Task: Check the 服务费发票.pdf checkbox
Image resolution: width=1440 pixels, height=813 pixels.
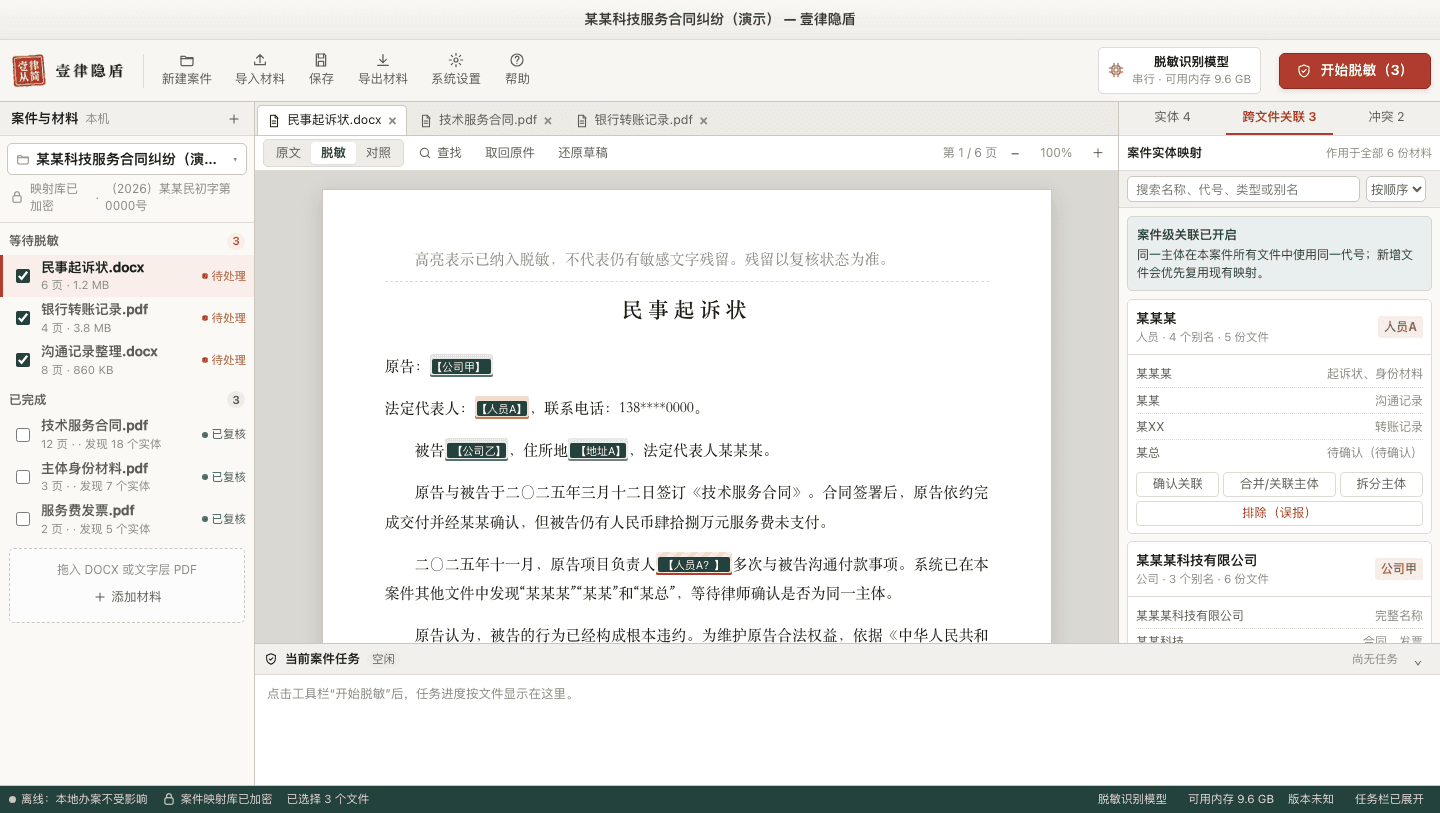Action: pyautogui.click(x=23, y=519)
